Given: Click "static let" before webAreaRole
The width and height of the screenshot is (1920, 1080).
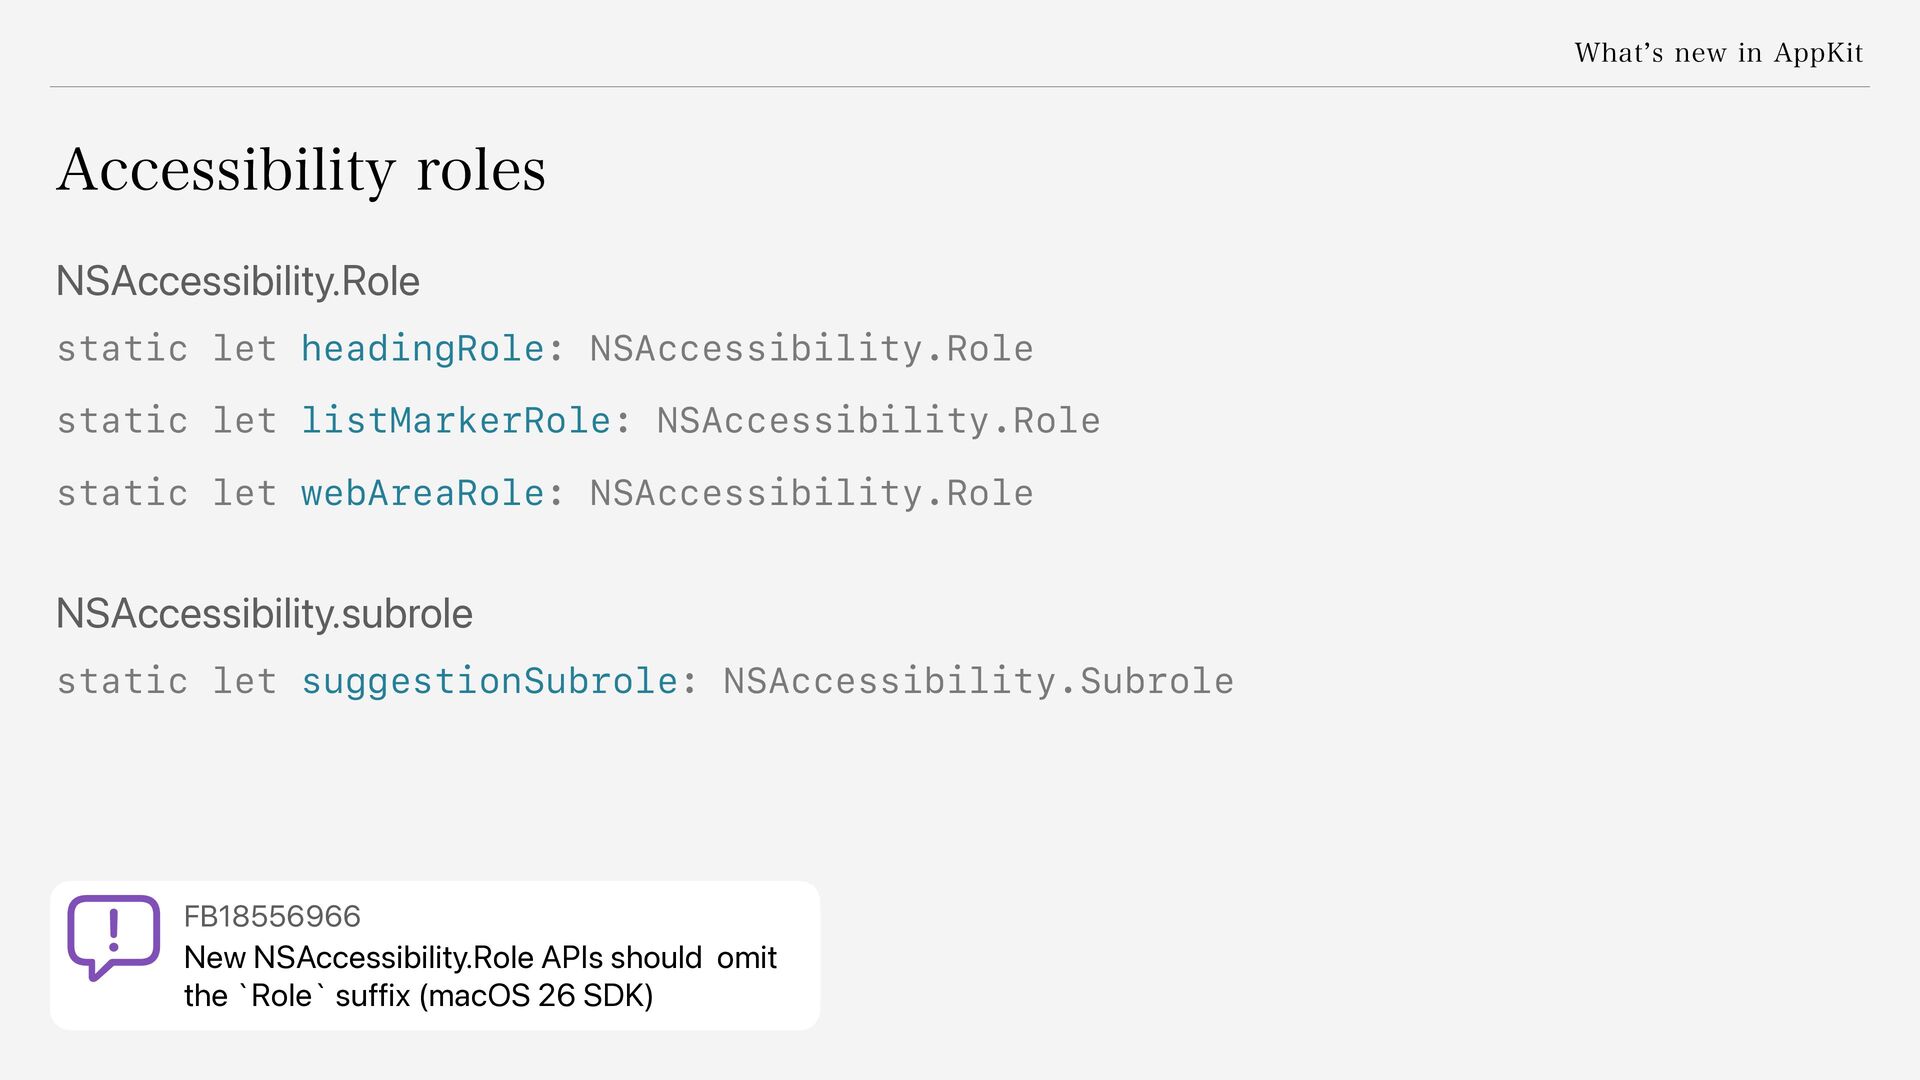Looking at the screenshot, I should coord(166,493).
